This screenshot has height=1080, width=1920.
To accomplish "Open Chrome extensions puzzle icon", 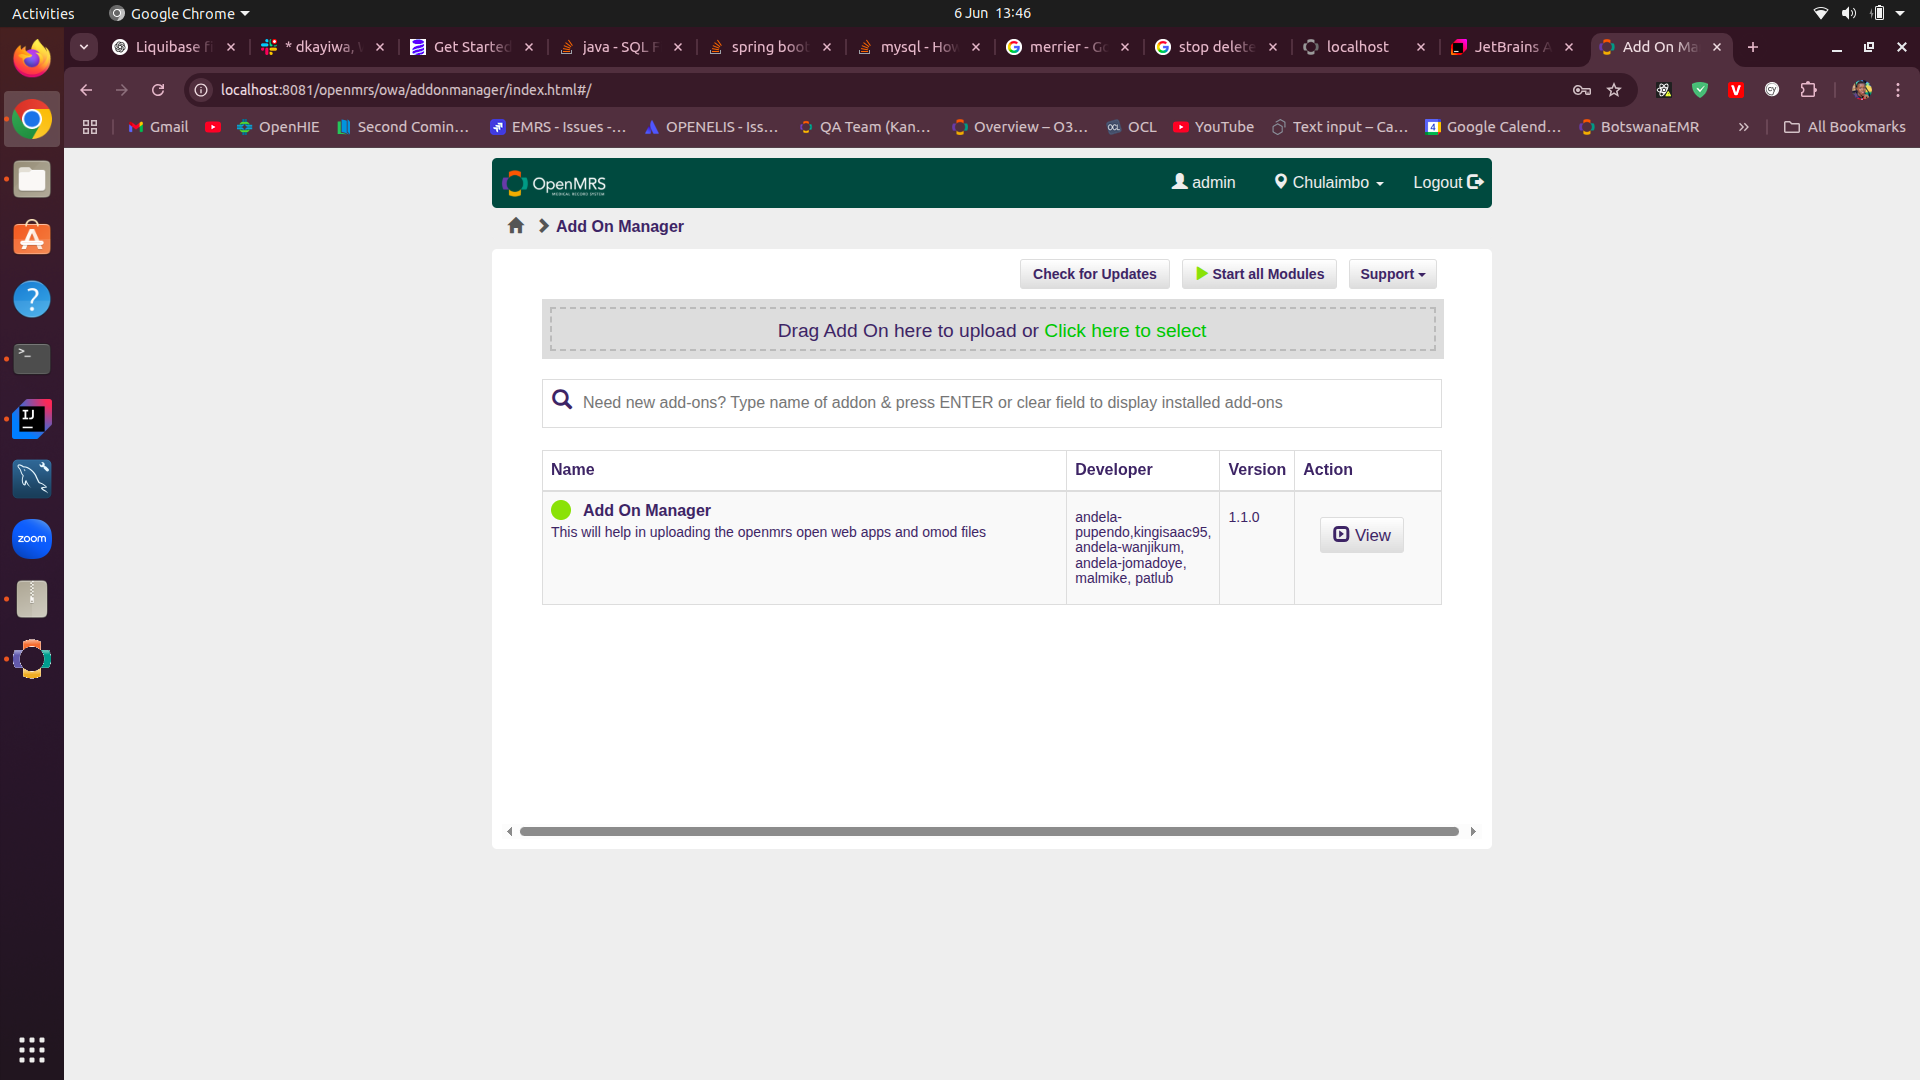I will pyautogui.click(x=1808, y=90).
